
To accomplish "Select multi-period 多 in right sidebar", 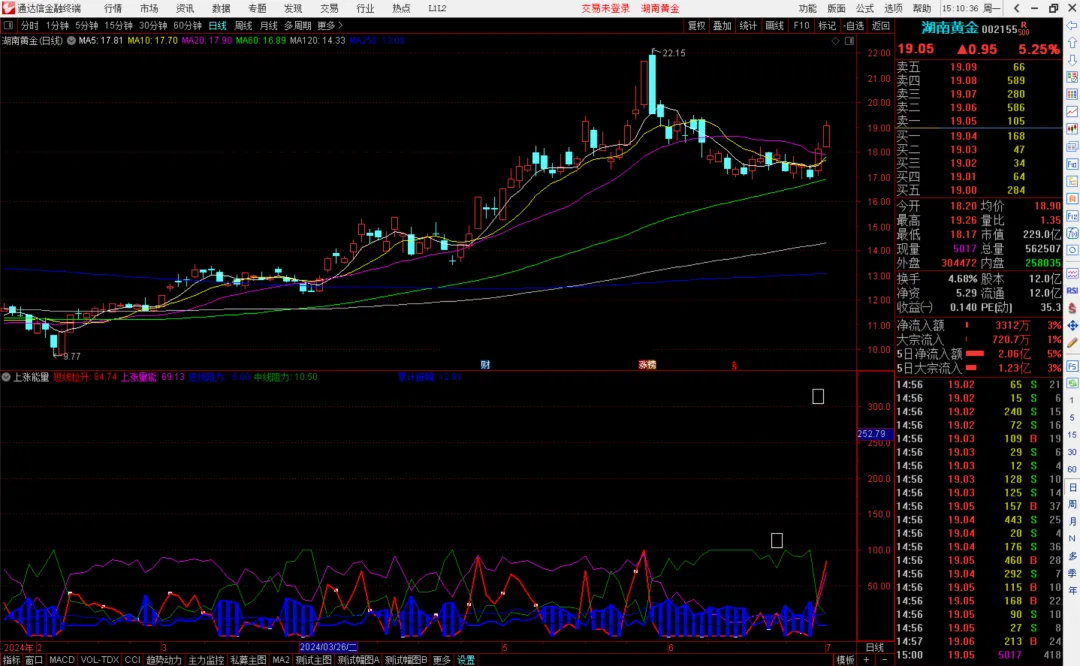I will [1072, 556].
